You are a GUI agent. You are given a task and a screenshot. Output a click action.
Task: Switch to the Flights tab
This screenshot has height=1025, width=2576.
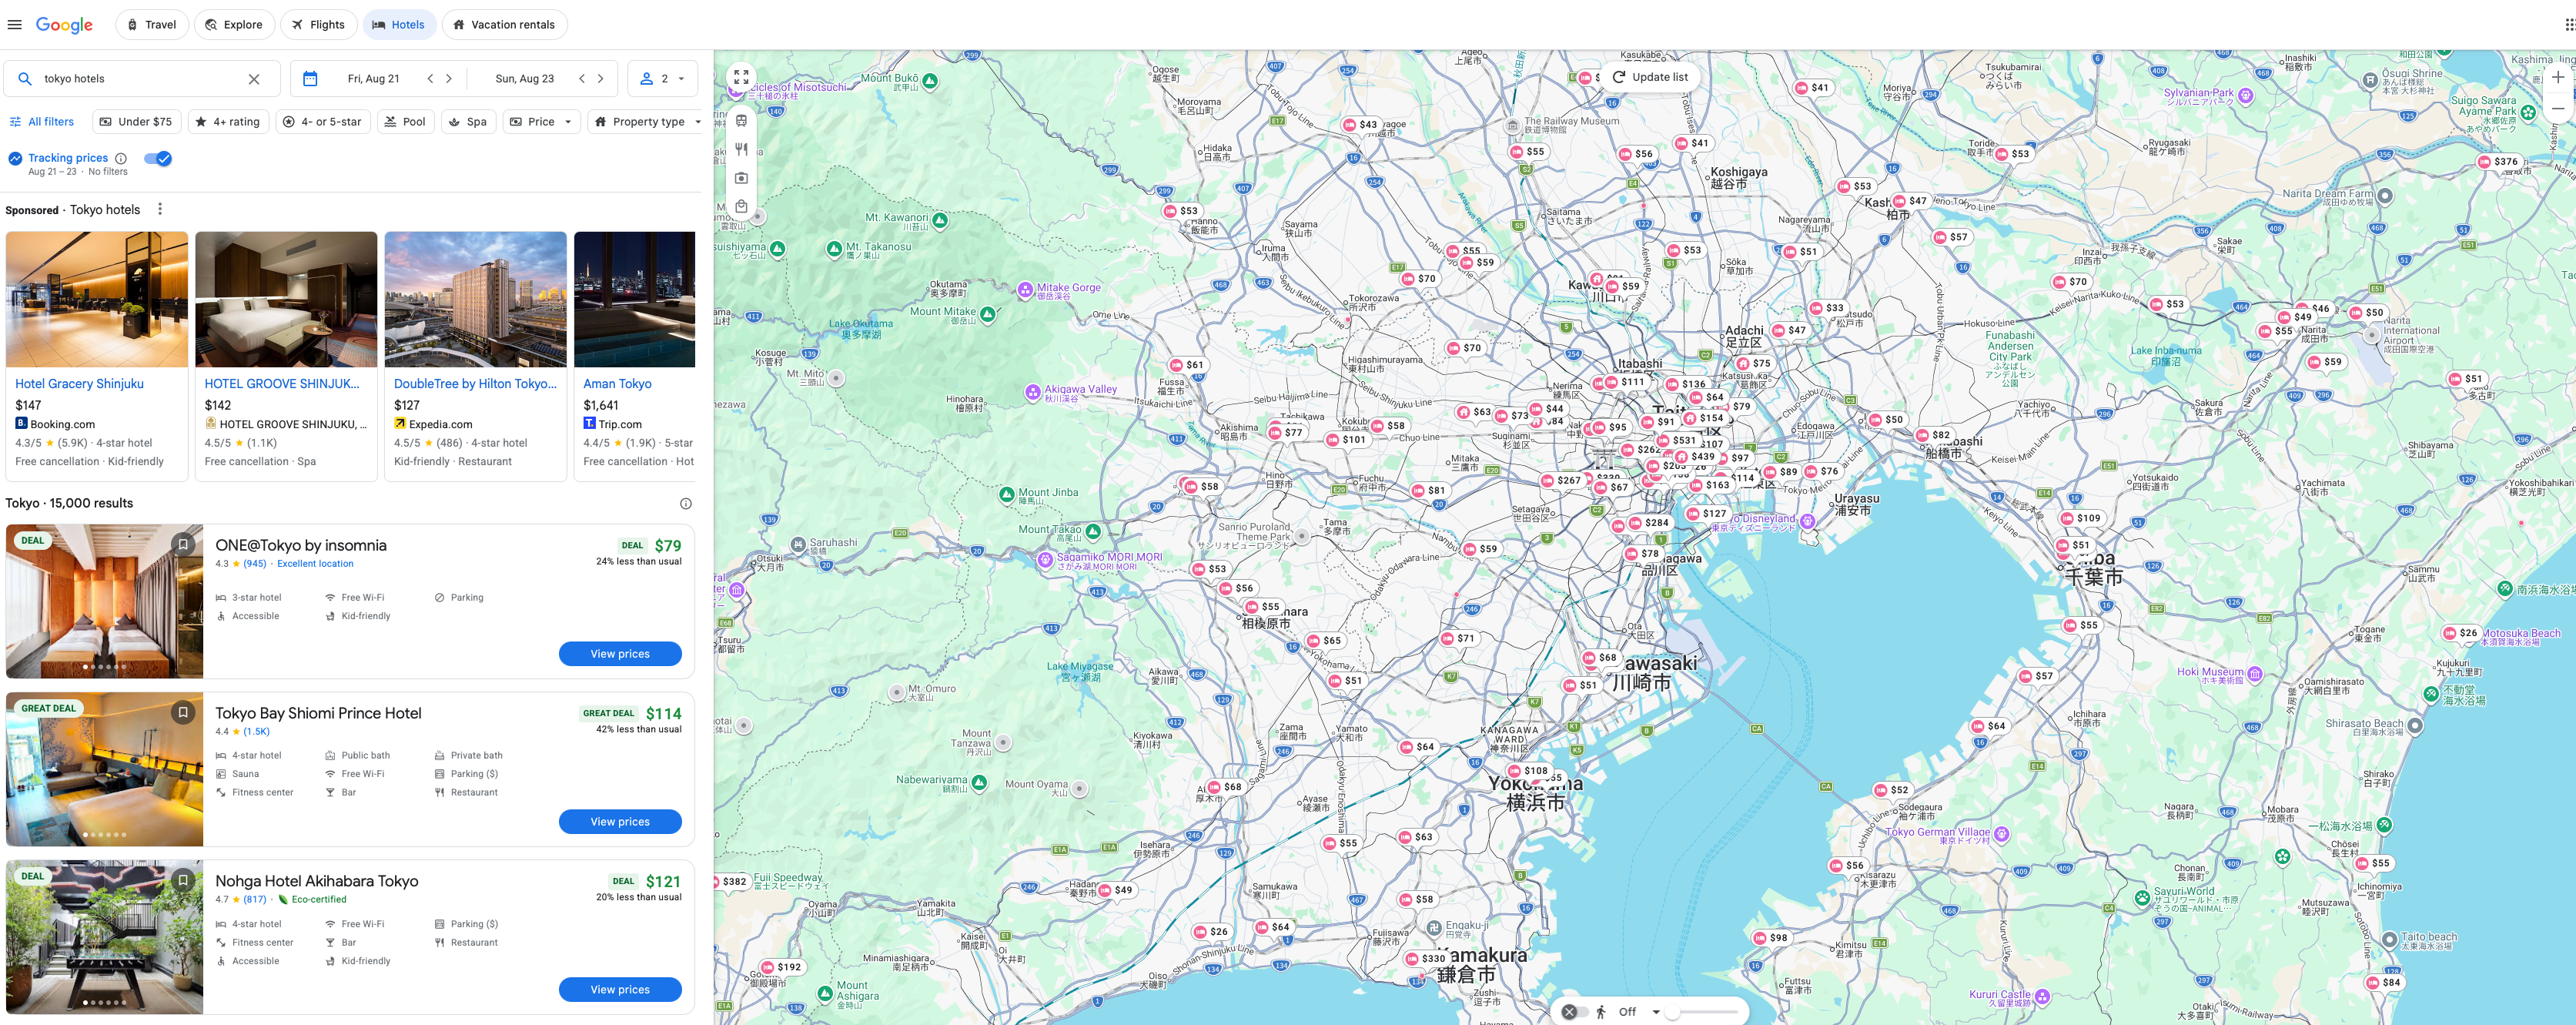point(319,24)
